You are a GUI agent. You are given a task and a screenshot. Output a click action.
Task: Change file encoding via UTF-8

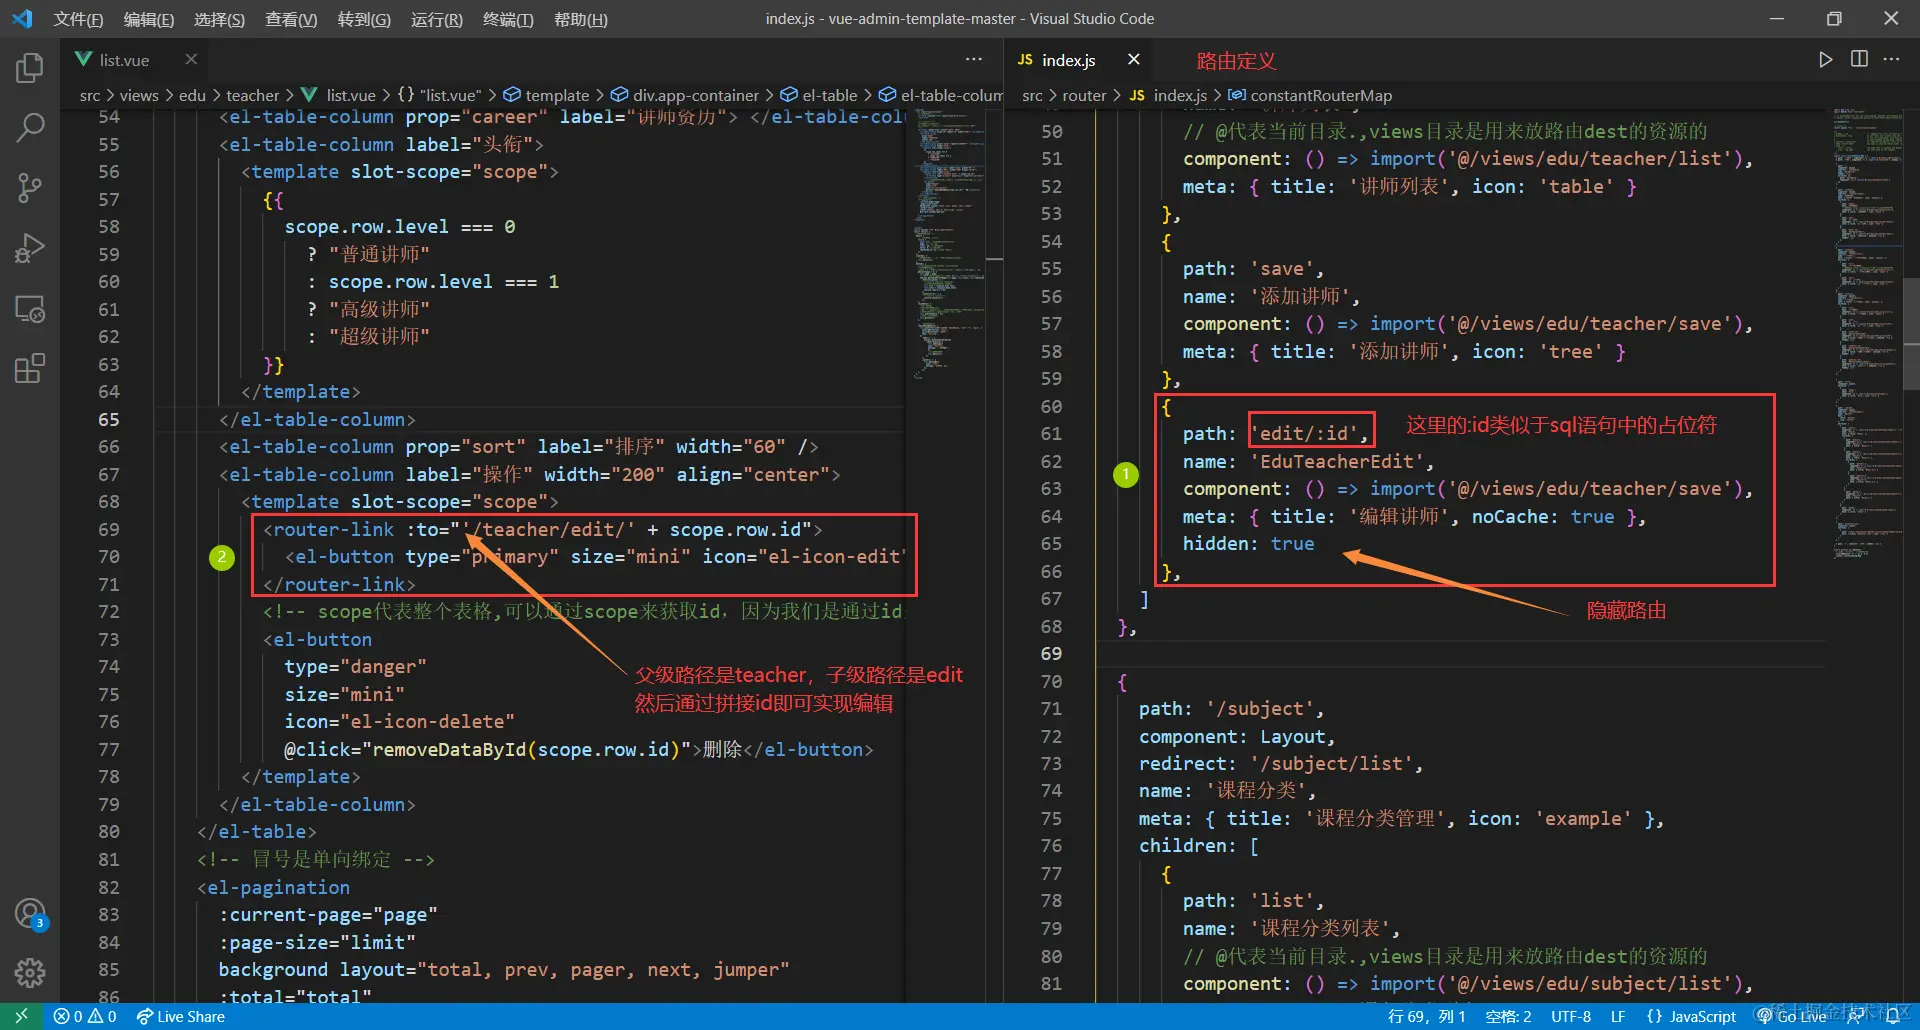(x=1571, y=1017)
